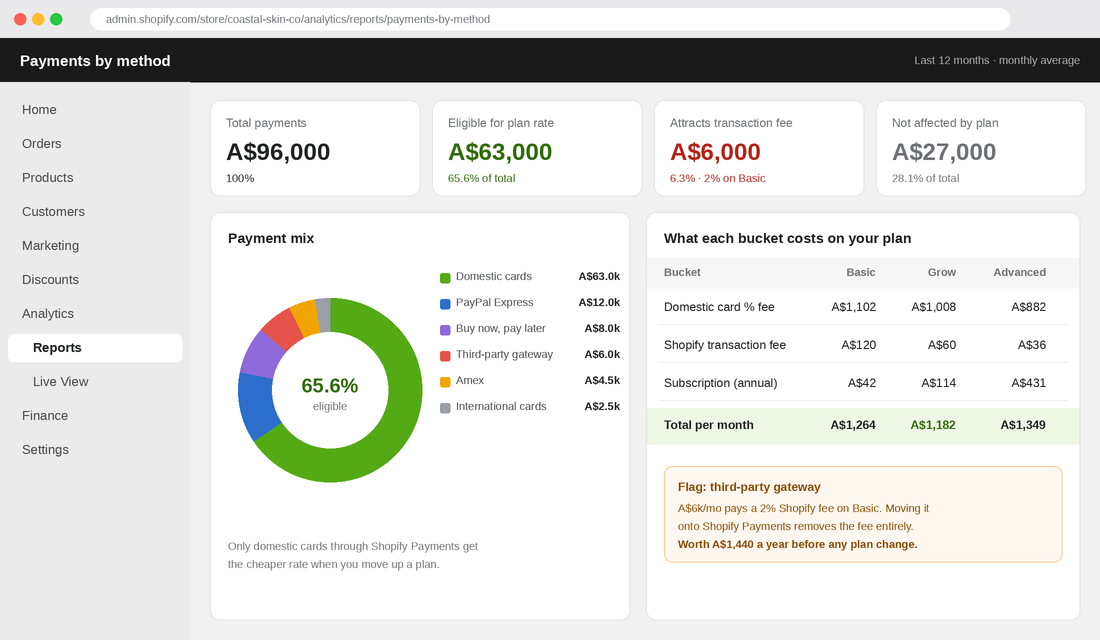The width and height of the screenshot is (1100, 640).
Task: Click the gray International cards swatch
Action: tap(445, 408)
